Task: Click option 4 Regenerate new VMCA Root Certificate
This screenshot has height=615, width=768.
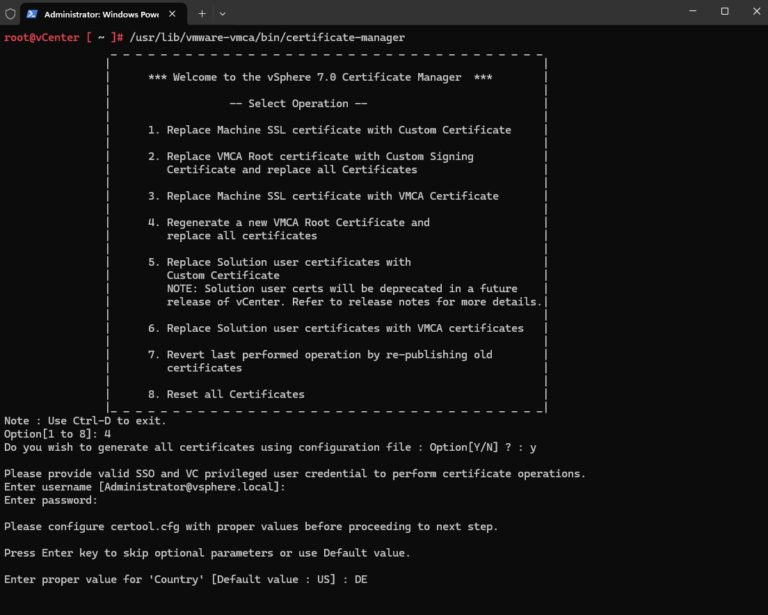Action: point(289,223)
